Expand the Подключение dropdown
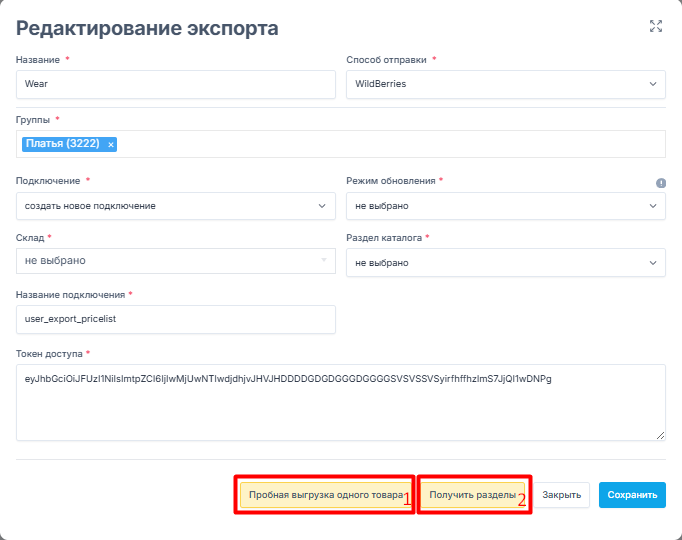682x540 pixels. (x=175, y=206)
